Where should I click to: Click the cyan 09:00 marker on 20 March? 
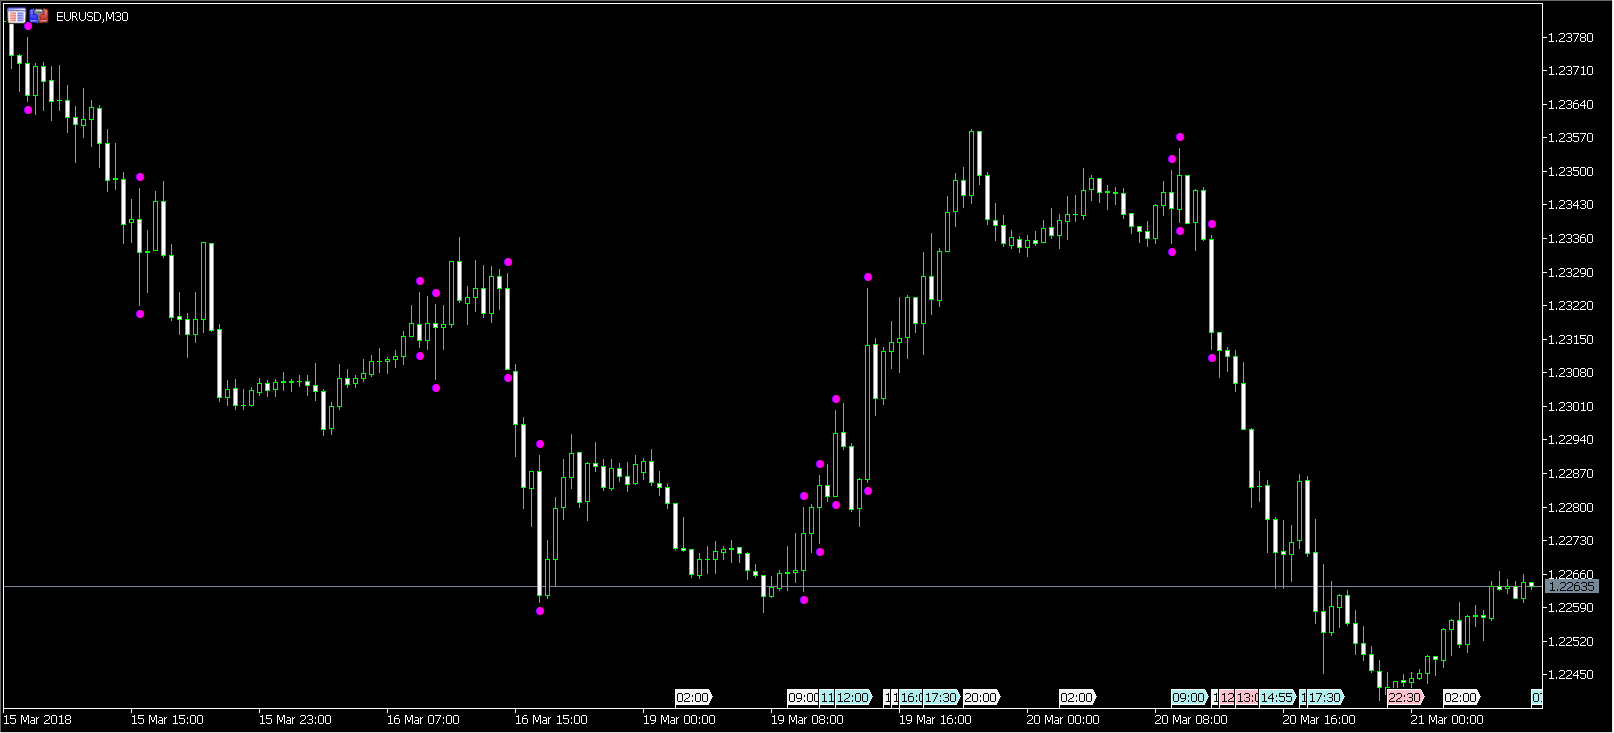tap(1188, 697)
